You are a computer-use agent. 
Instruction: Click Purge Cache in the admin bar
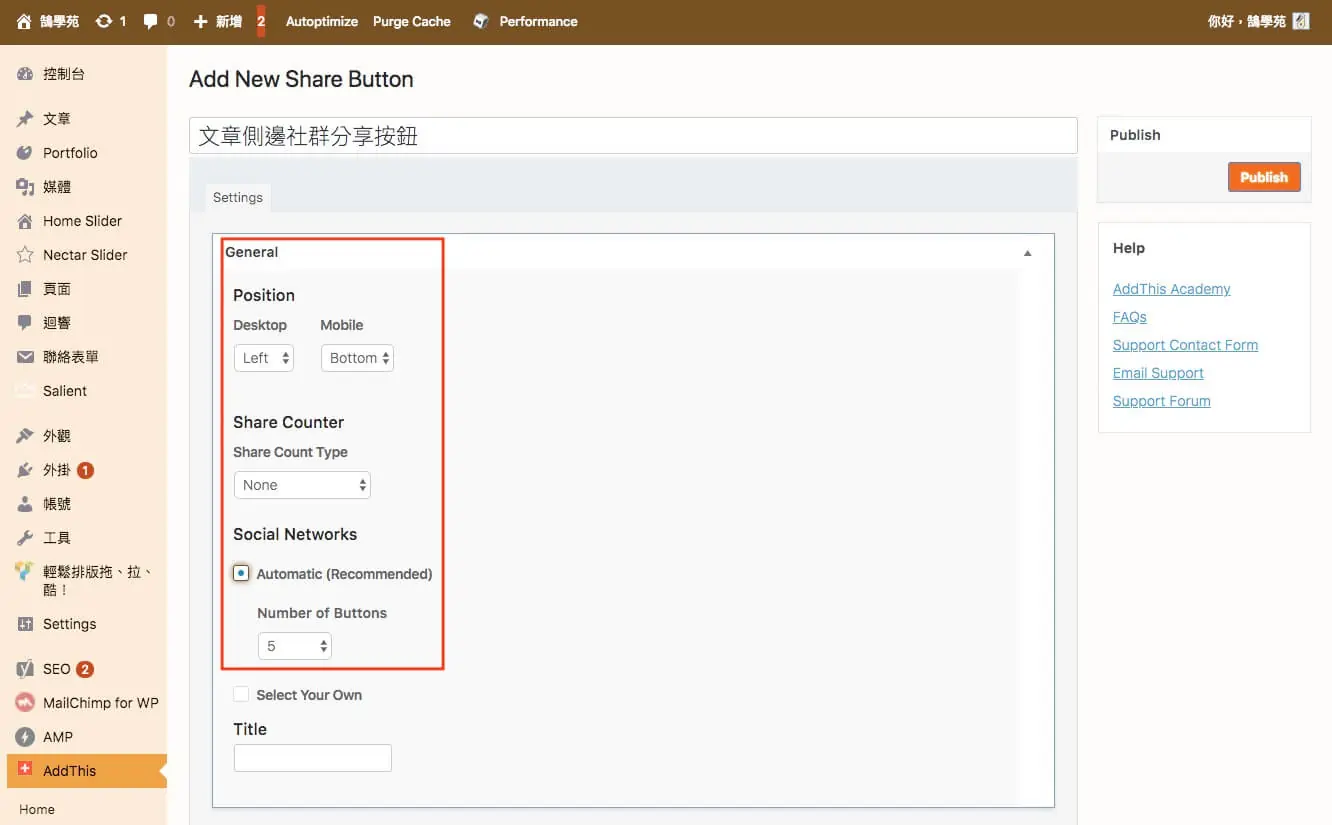click(x=412, y=21)
